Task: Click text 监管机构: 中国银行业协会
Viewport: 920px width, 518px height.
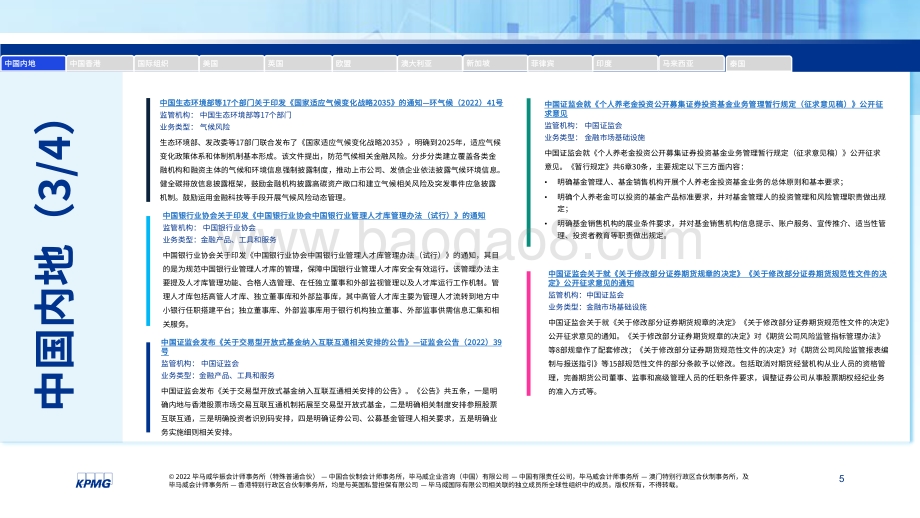Action: tap(209, 228)
